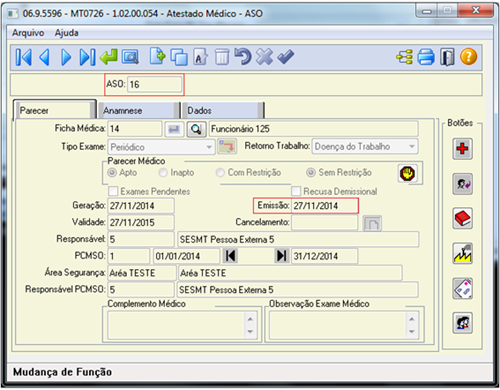
Task: Go to next record arrow
Action: tap(66, 57)
